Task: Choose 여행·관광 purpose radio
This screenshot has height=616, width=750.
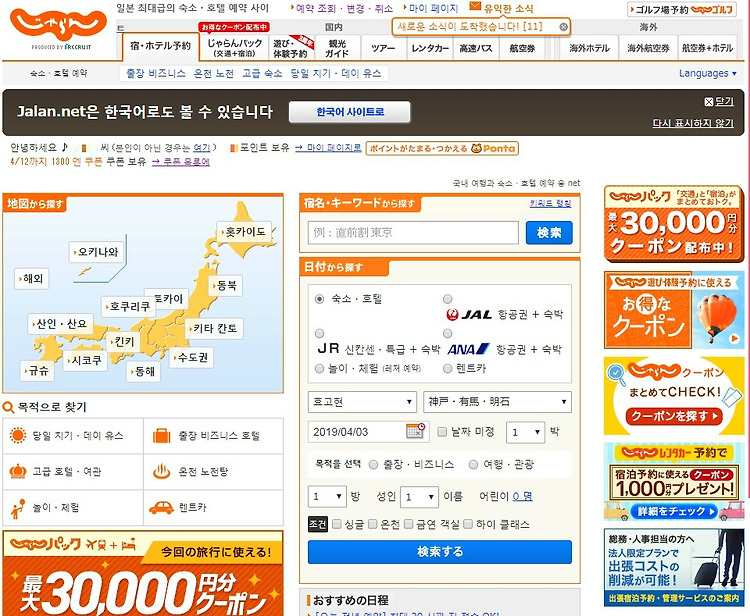Action: pyautogui.click(x=474, y=464)
